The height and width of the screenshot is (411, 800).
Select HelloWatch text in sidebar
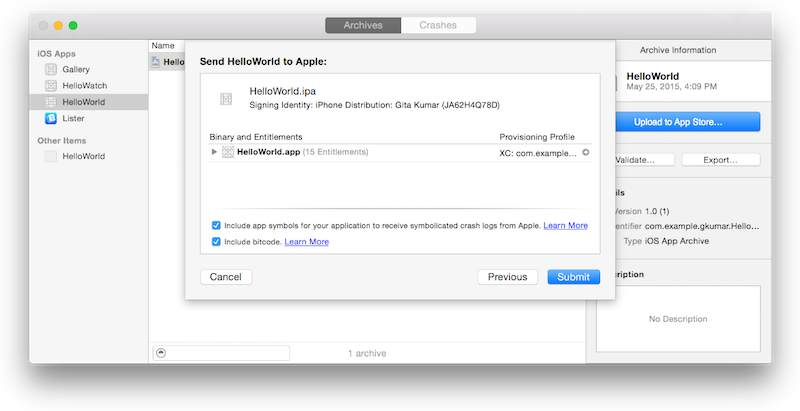(x=85, y=86)
